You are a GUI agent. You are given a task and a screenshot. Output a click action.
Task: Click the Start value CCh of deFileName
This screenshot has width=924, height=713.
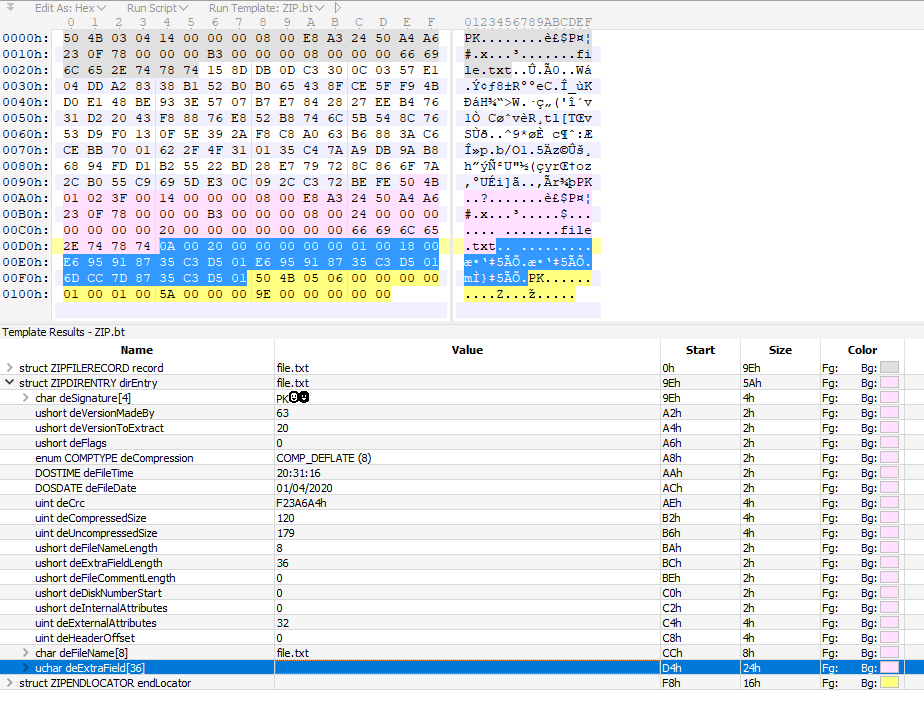(x=672, y=653)
